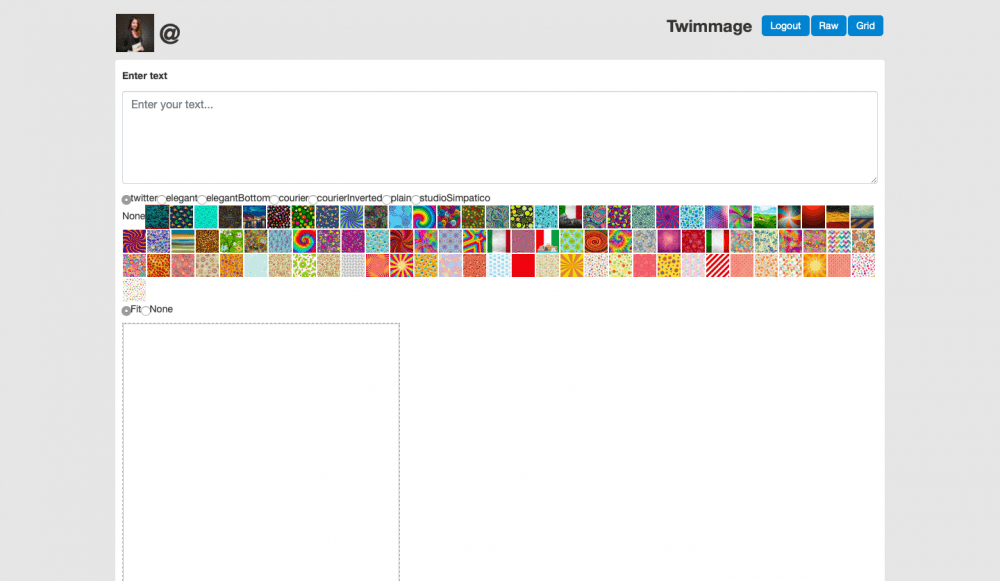Pick the night harbor photo background
Viewport: 1000px width, 581px height.
point(255,217)
